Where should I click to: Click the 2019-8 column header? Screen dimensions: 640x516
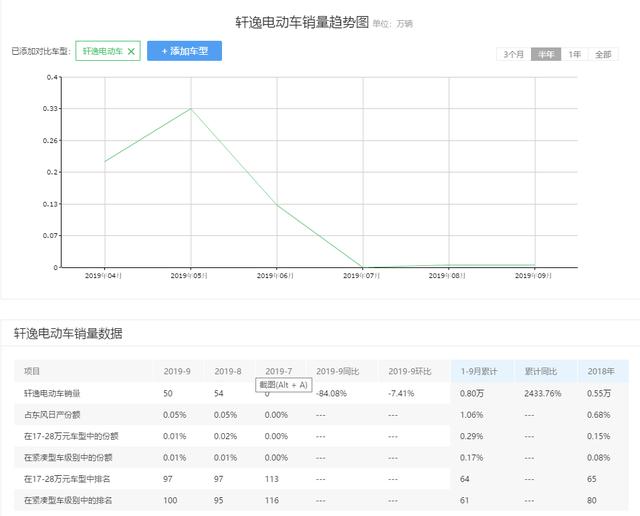(x=228, y=371)
